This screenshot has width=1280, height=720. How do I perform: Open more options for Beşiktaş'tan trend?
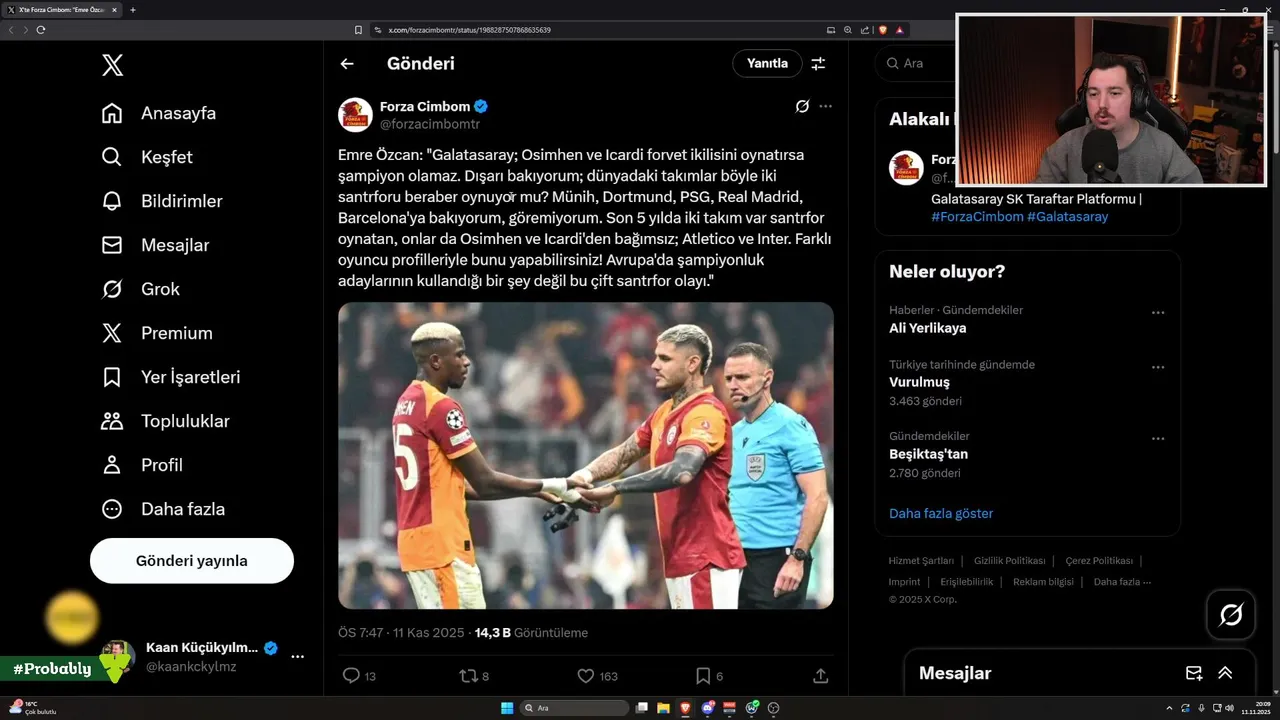point(1158,439)
